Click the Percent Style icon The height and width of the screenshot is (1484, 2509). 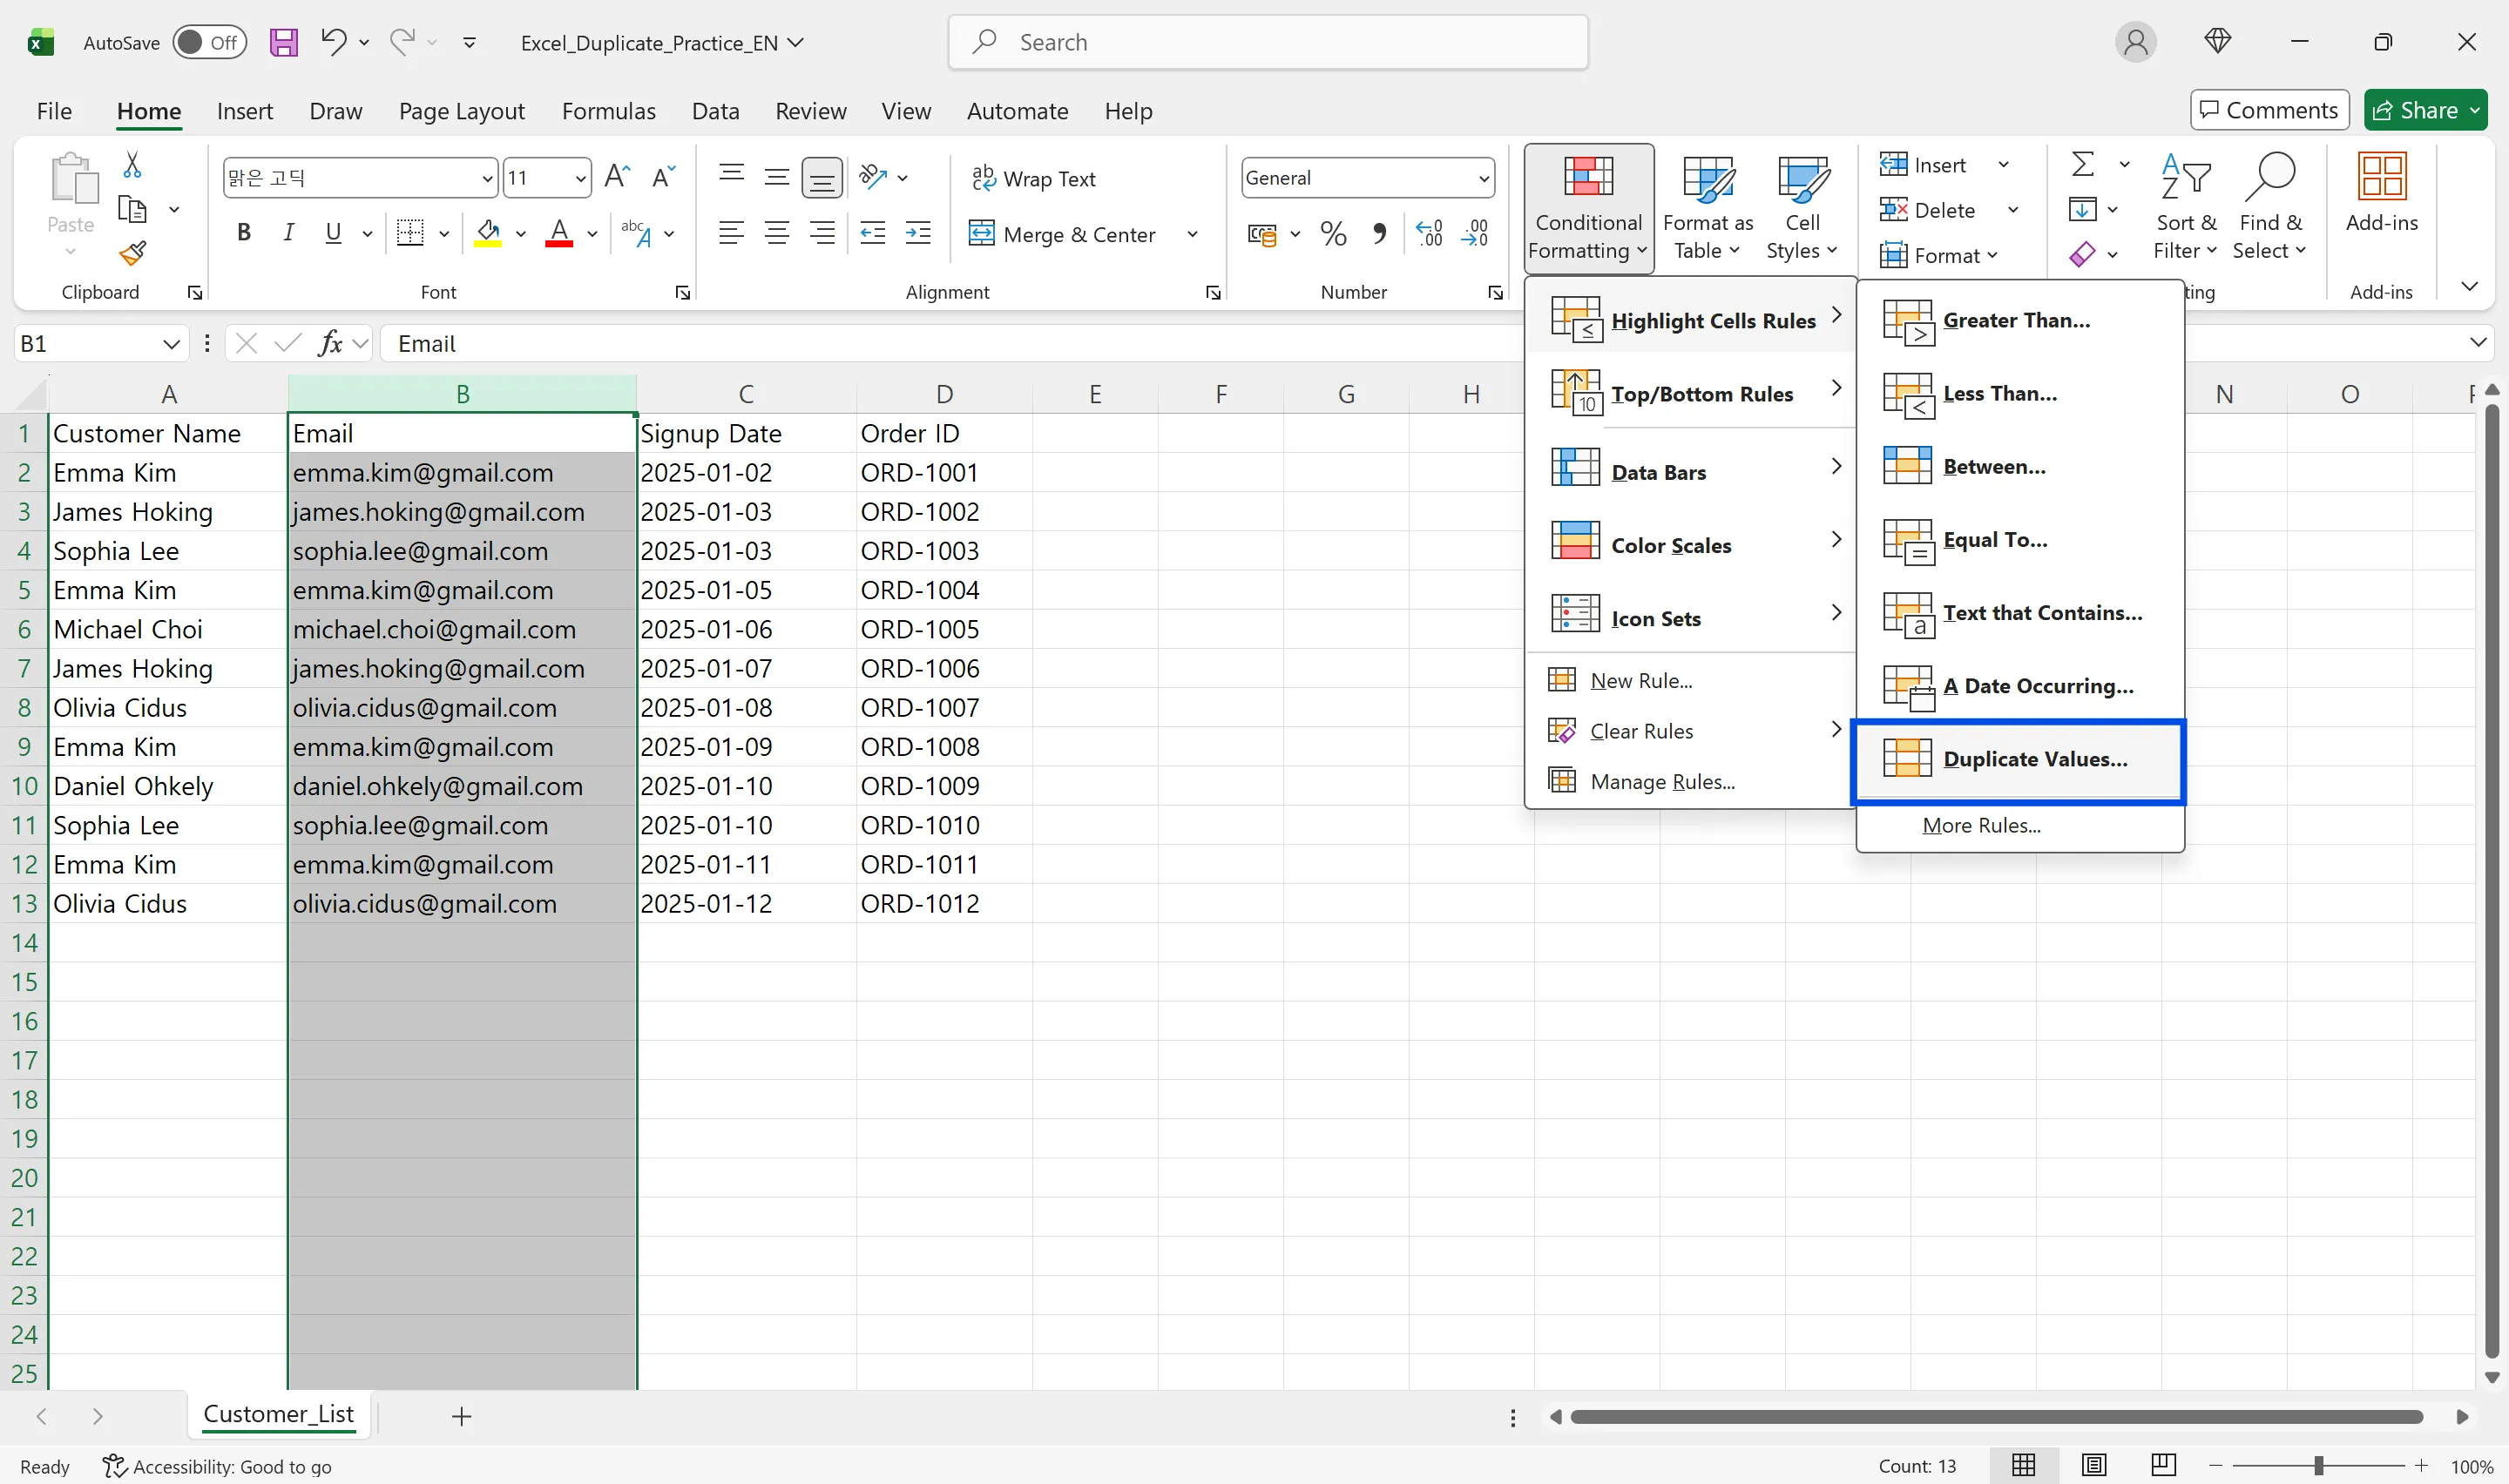pyautogui.click(x=1333, y=233)
